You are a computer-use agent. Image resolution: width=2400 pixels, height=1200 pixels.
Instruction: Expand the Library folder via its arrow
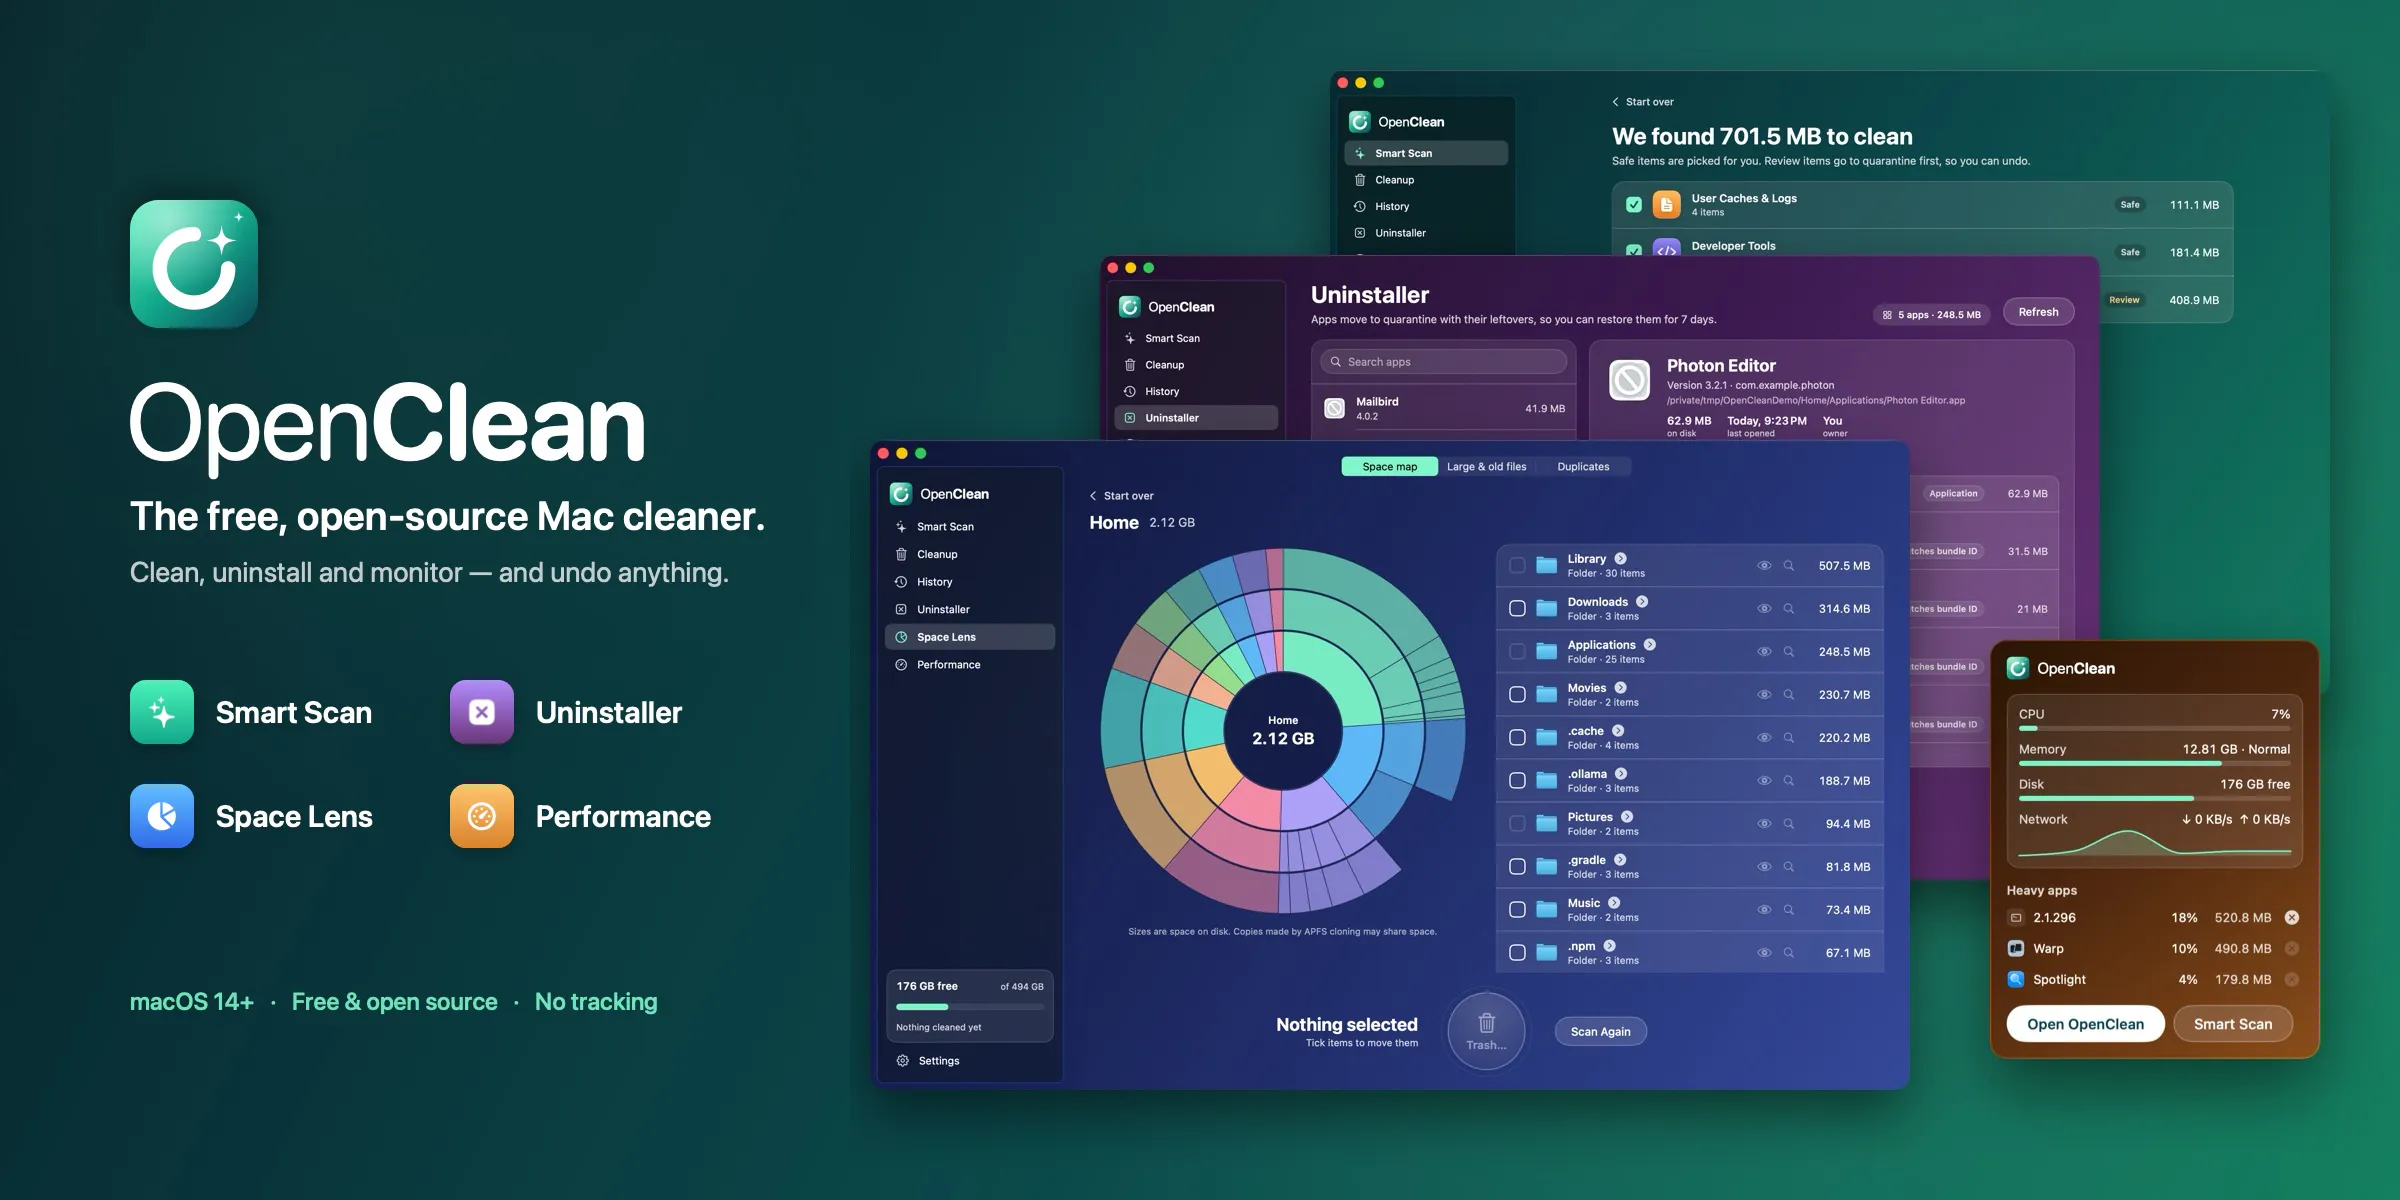[x=1620, y=558]
